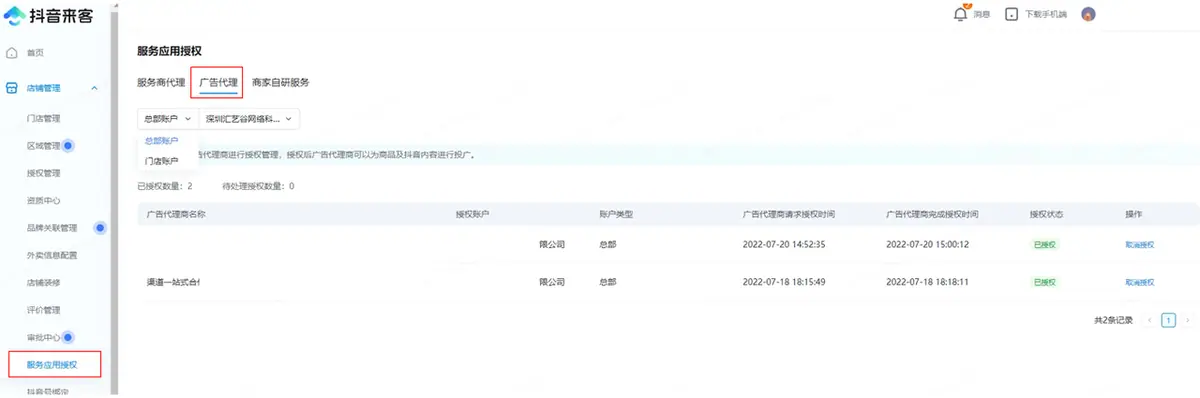
Task: Open 授权管理 in the sidebar
Action: click(x=44, y=173)
